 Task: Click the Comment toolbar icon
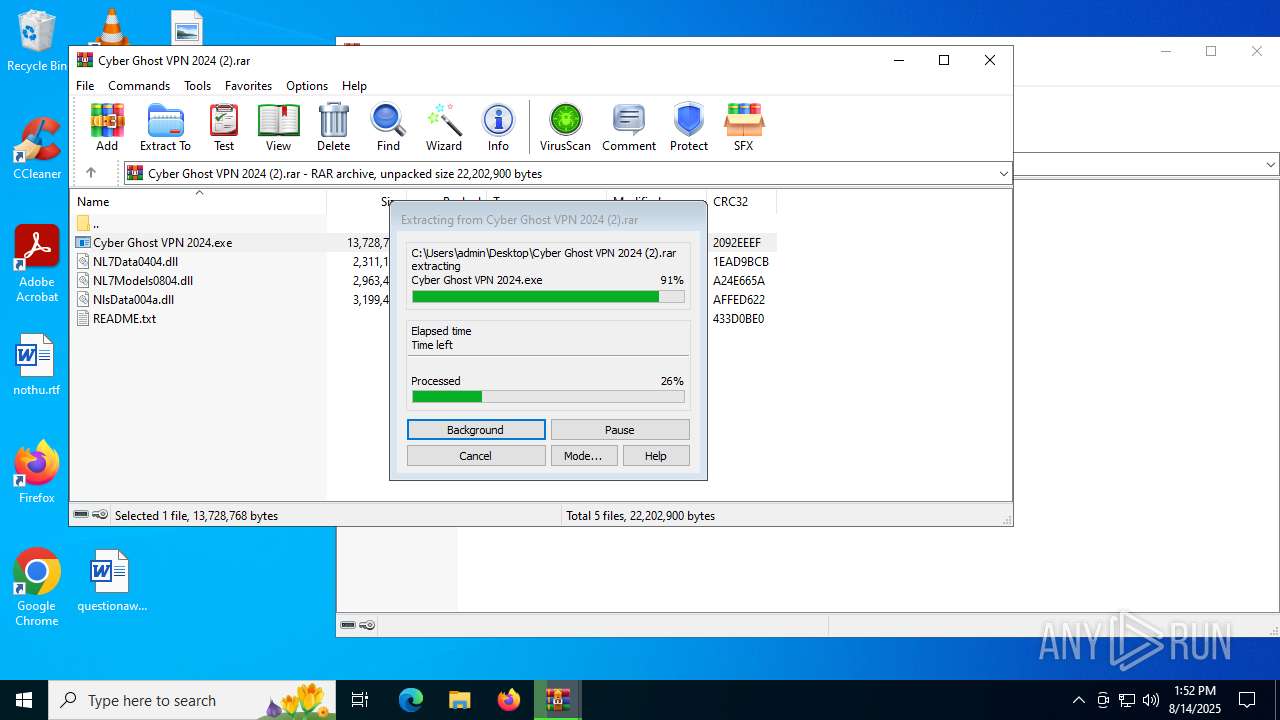629,127
